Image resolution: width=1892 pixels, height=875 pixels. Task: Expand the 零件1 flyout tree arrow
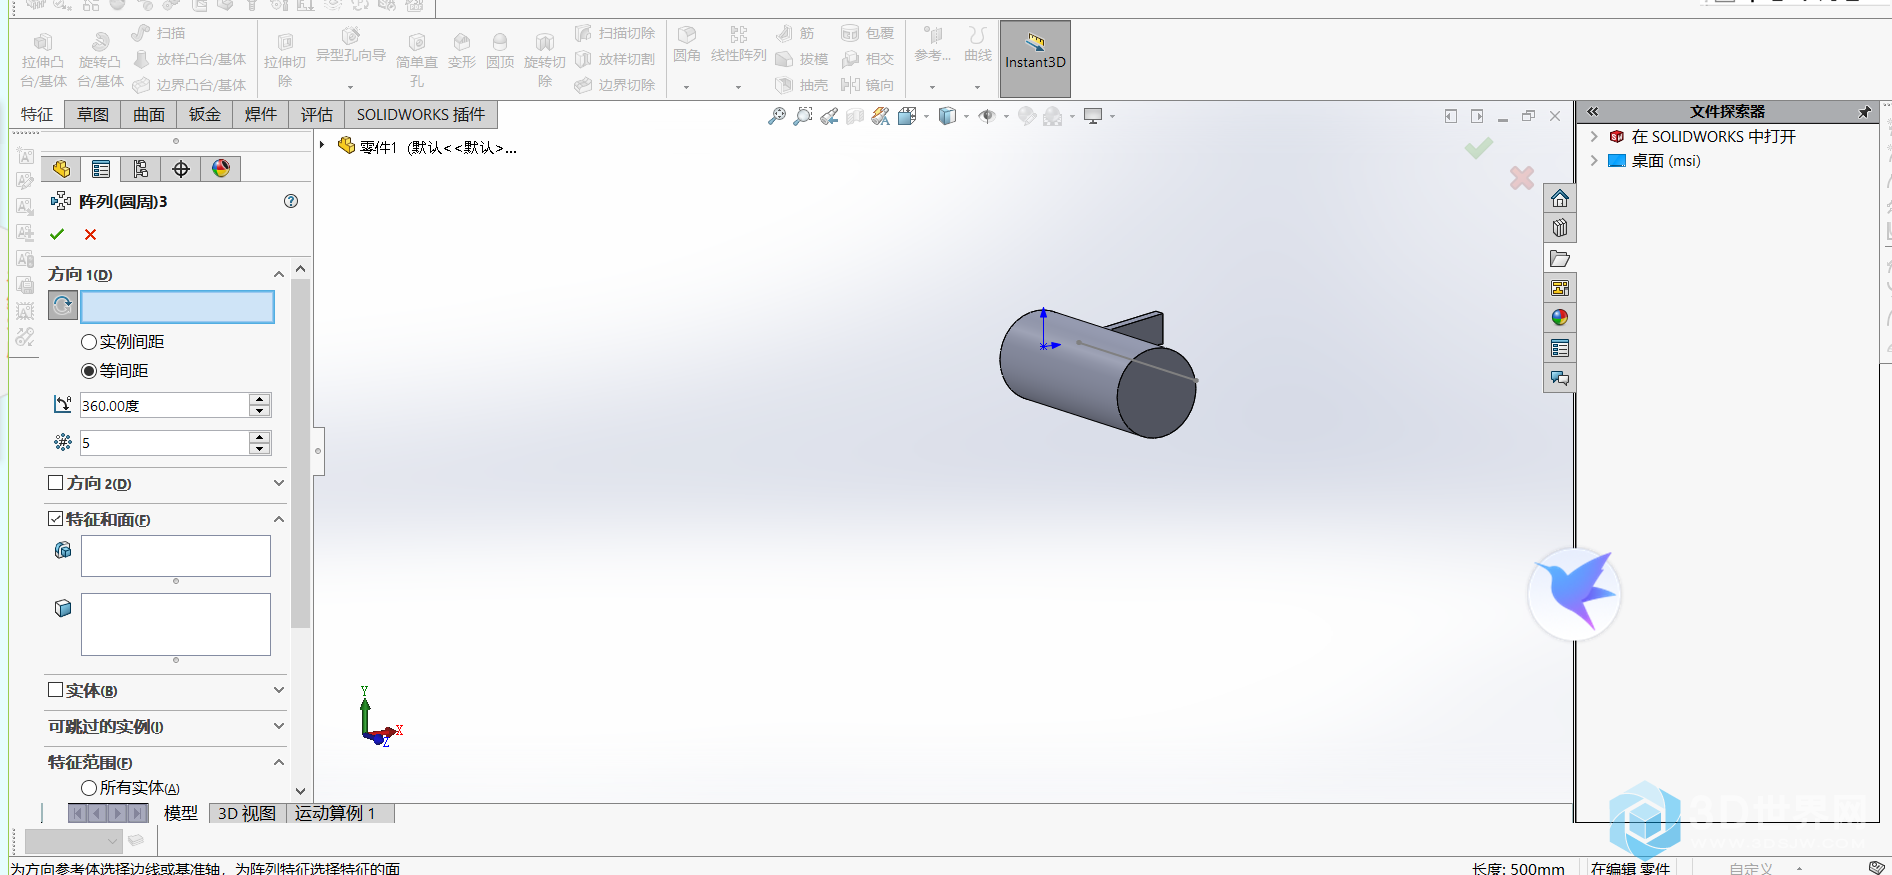tap(322, 146)
